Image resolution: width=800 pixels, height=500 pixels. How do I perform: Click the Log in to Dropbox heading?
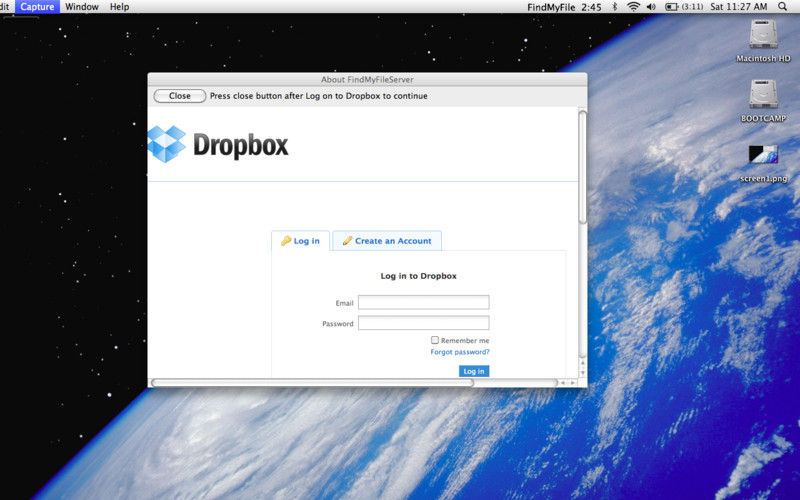(x=418, y=276)
